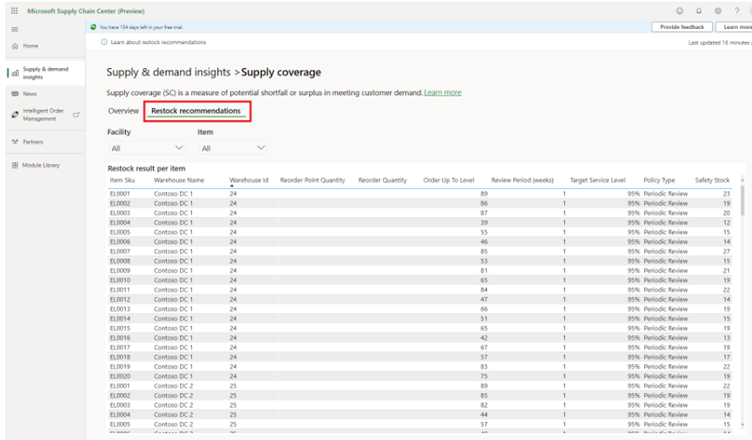The width and height of the screenshot is (752, 440).
Task: Open notifications bell icon
Action: coord(698,10)
